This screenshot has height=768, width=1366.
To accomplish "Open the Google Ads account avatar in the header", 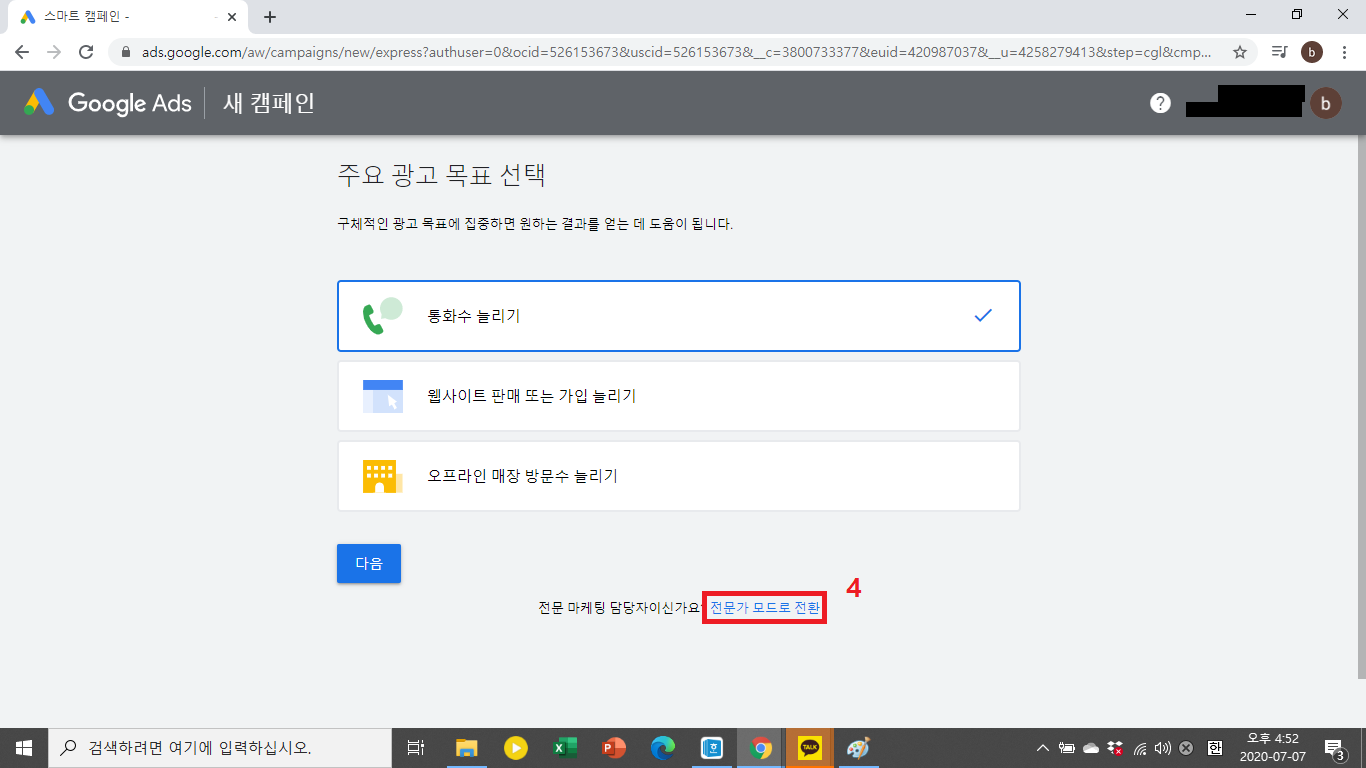I will click(1326, 103).
